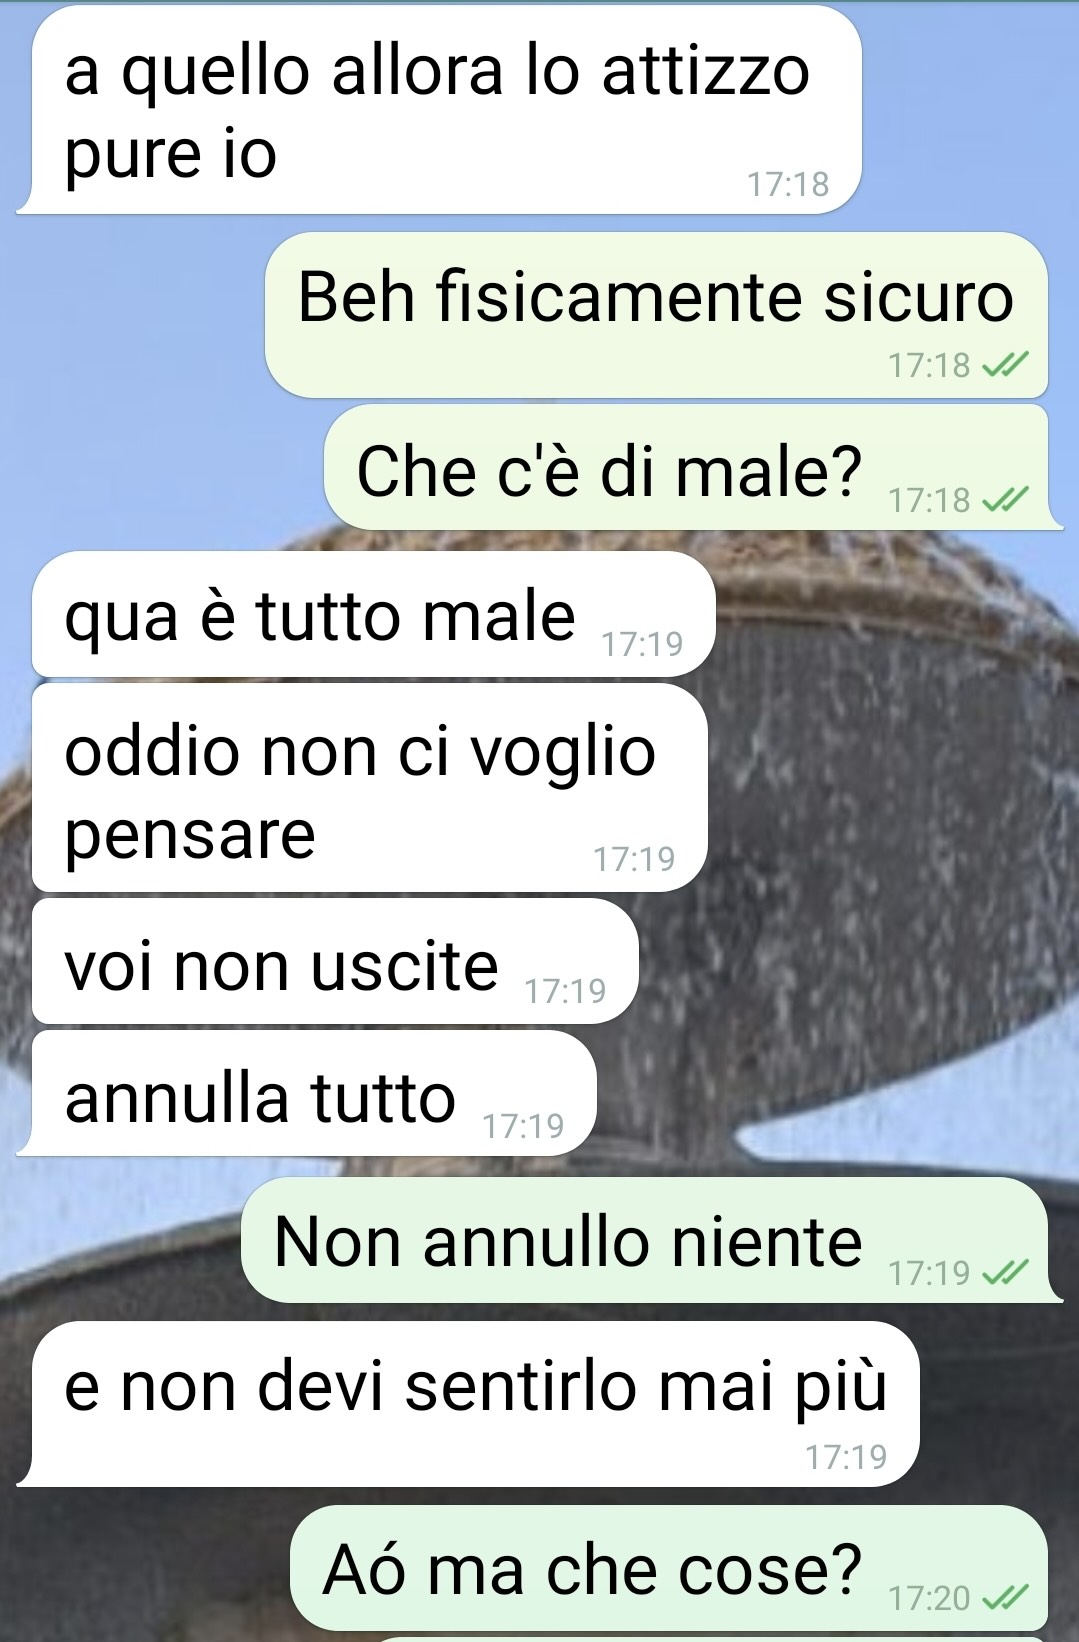Tap the 17:18 timestamp on the first received message

[788, 184]
